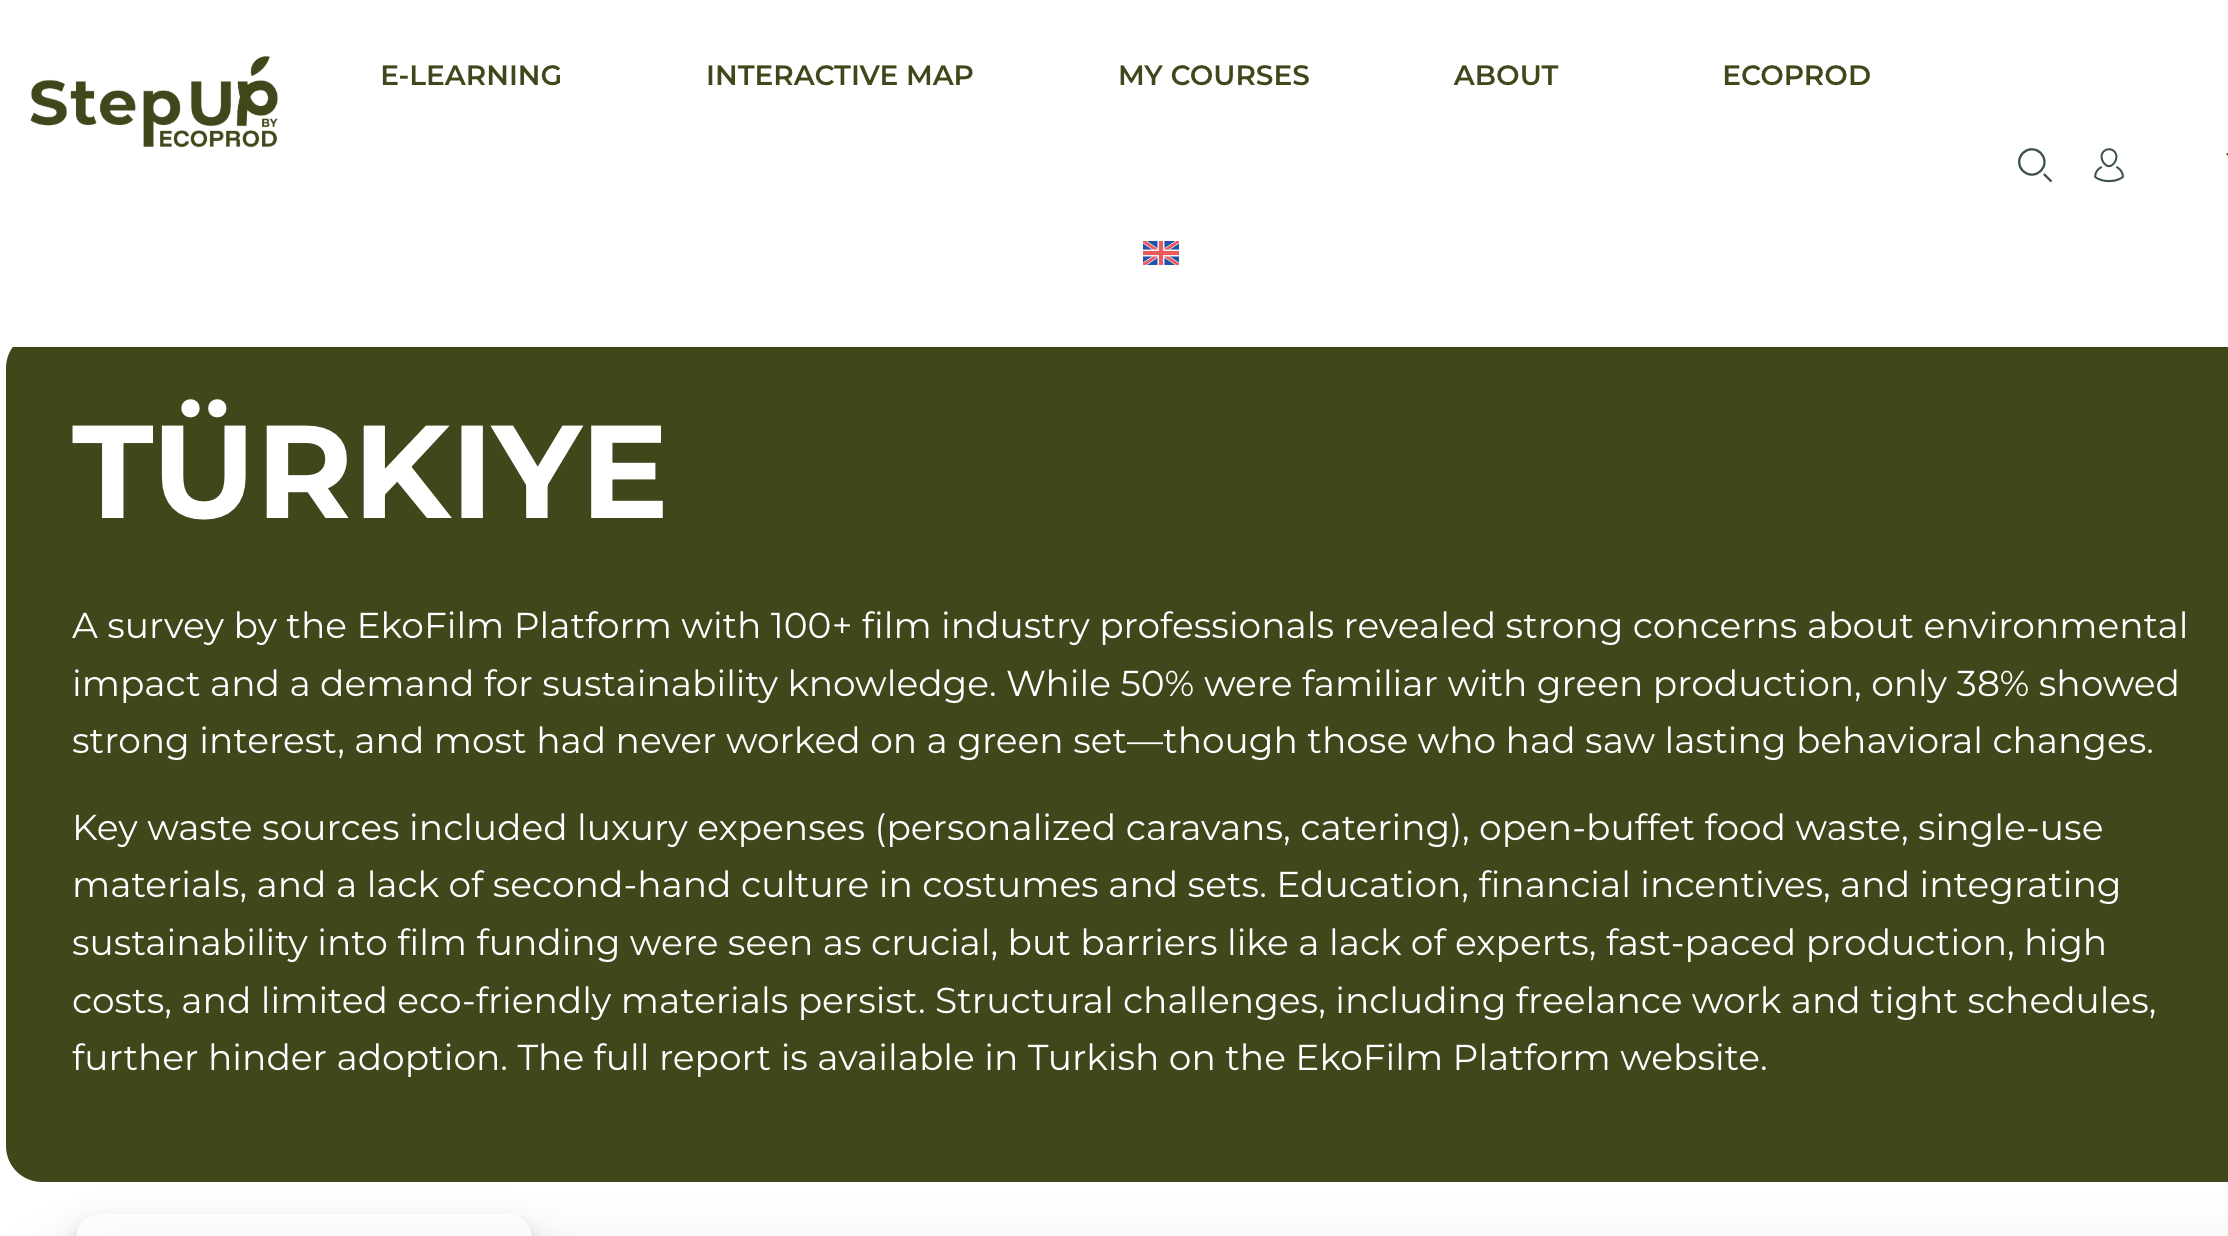Click the '100+' figure in the survey text
The width and height of the screenshot is (2228, 1236).
click(x=810, y=626)
